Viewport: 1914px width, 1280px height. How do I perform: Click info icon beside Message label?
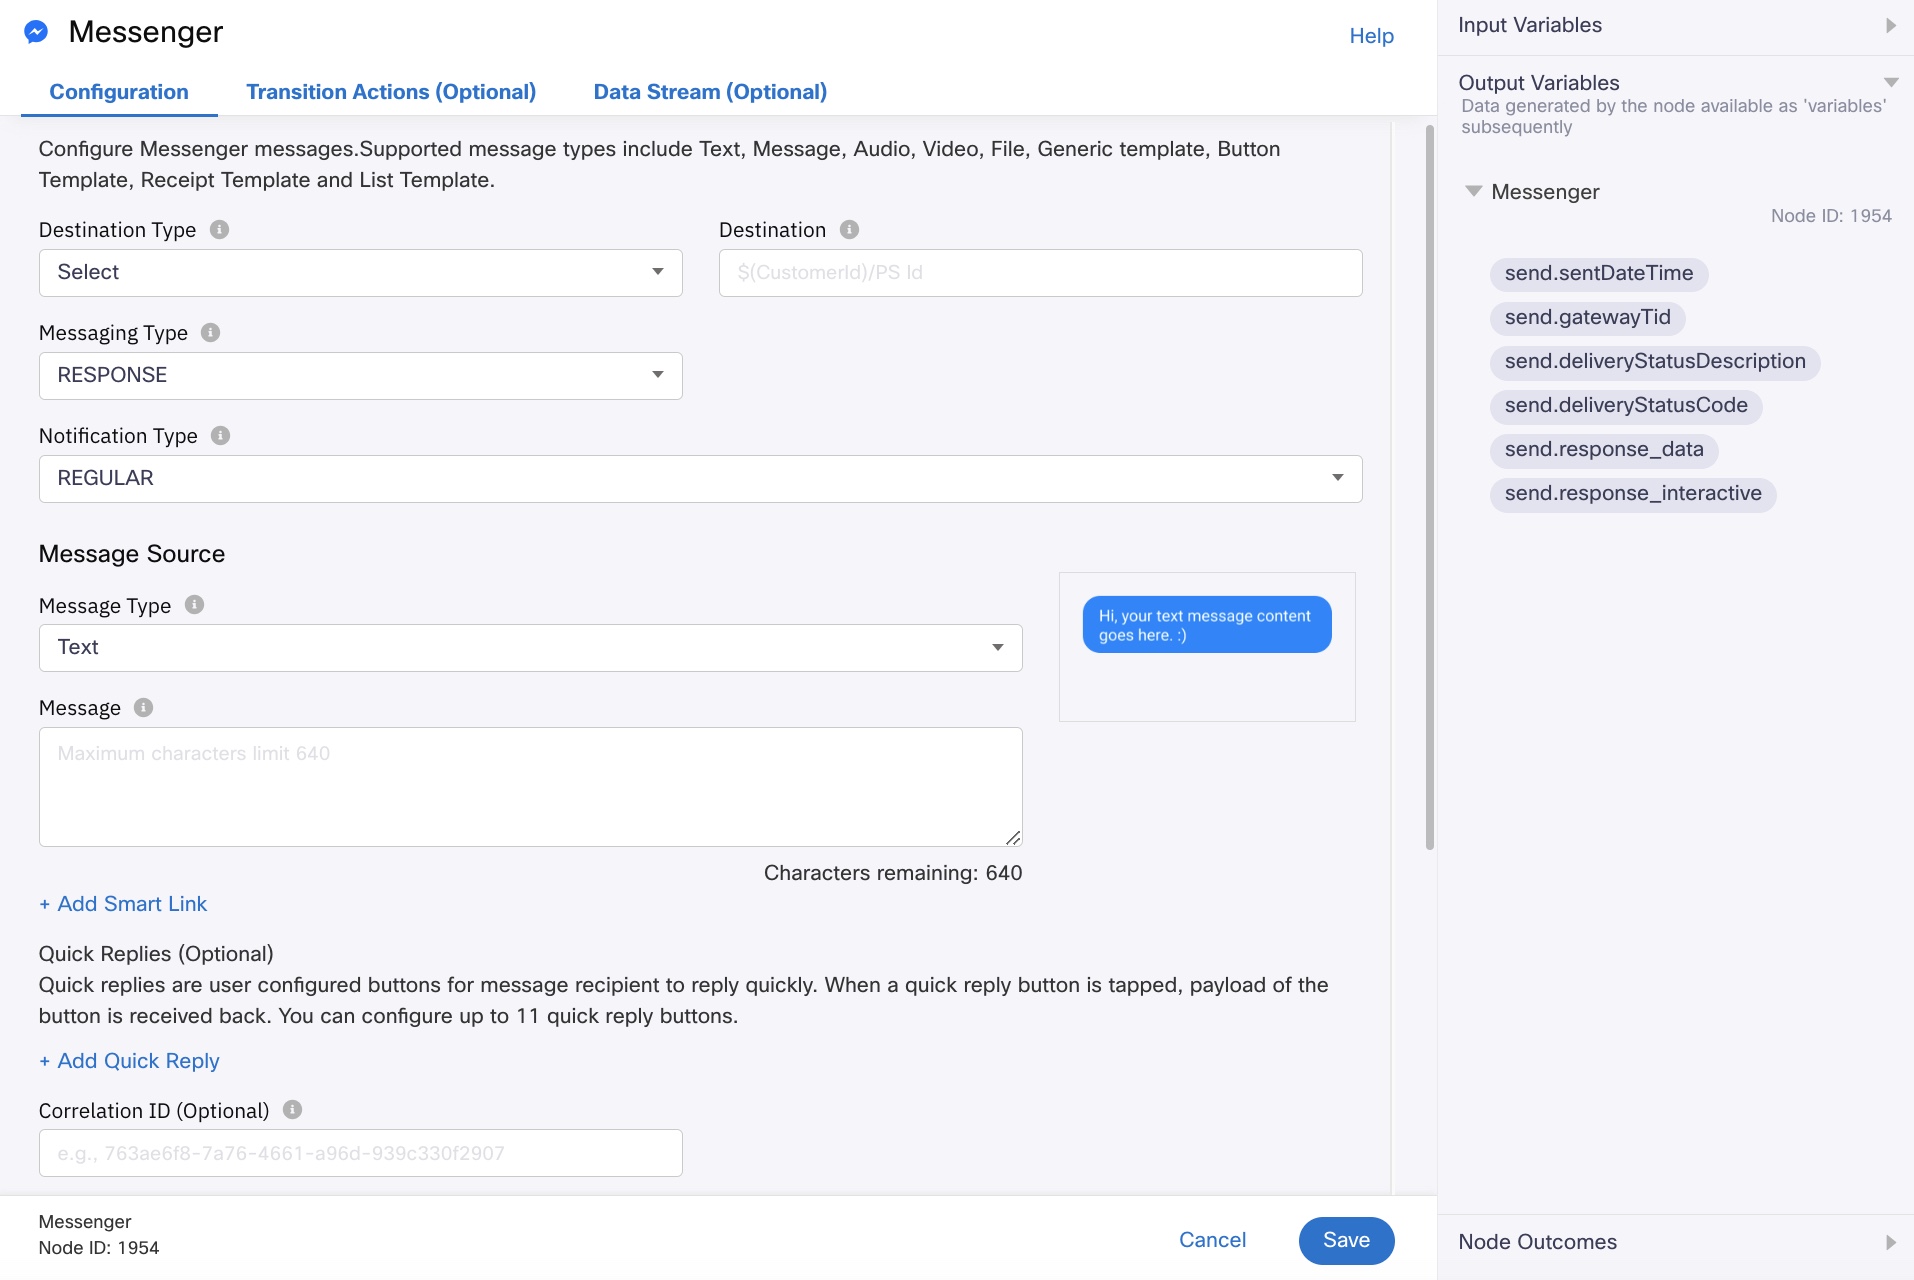(143, 708)
